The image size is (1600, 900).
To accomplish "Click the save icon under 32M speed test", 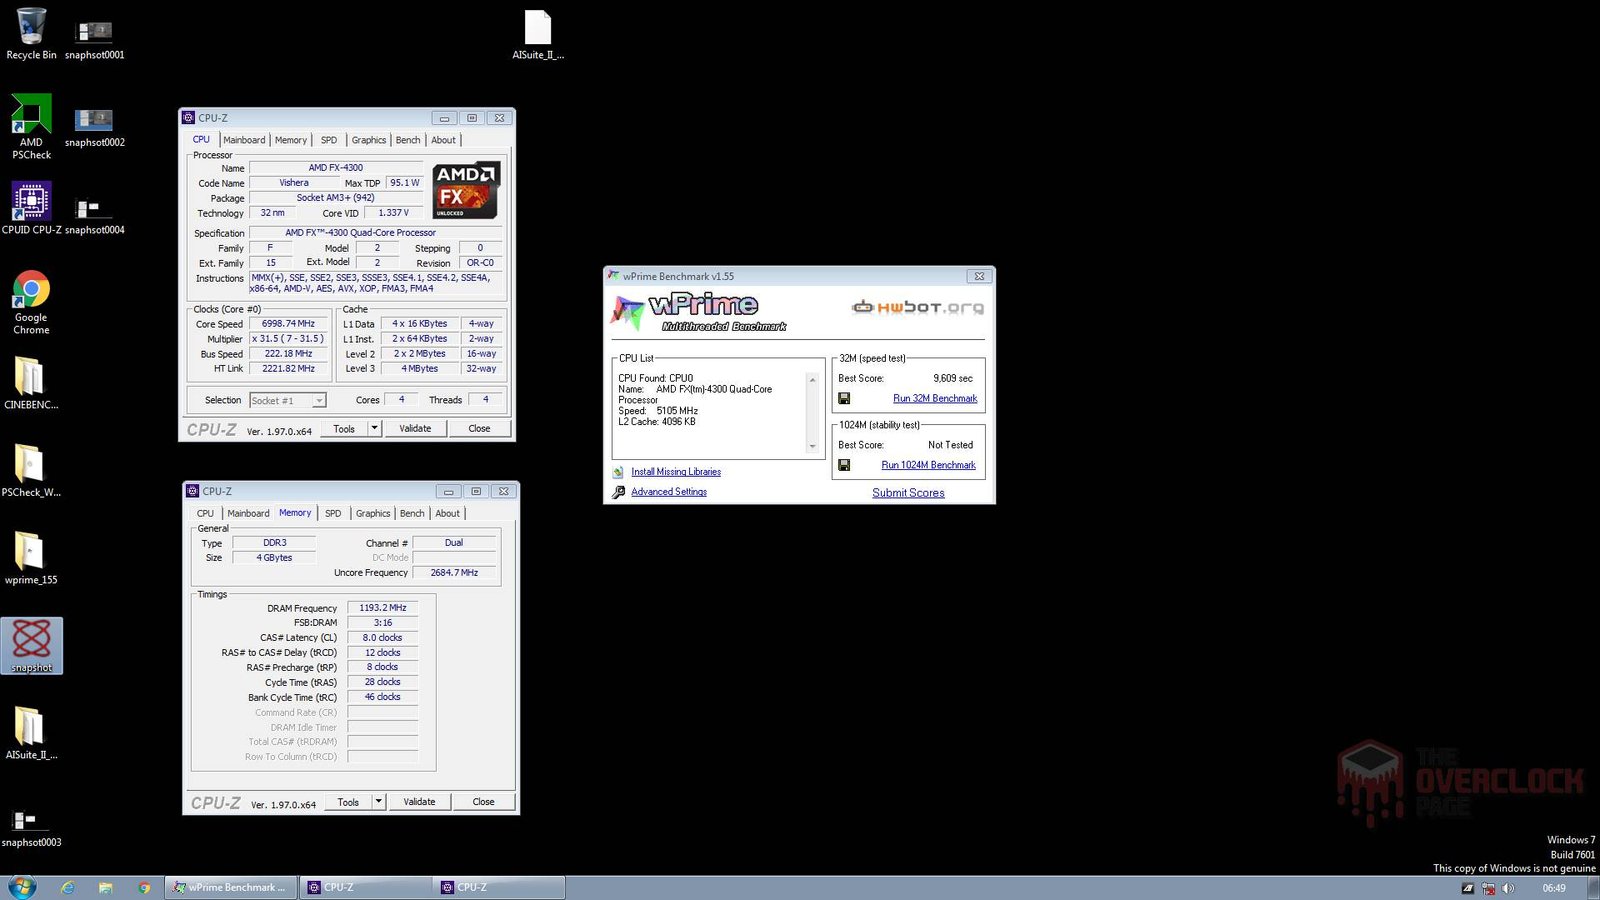I will (844, 398).
